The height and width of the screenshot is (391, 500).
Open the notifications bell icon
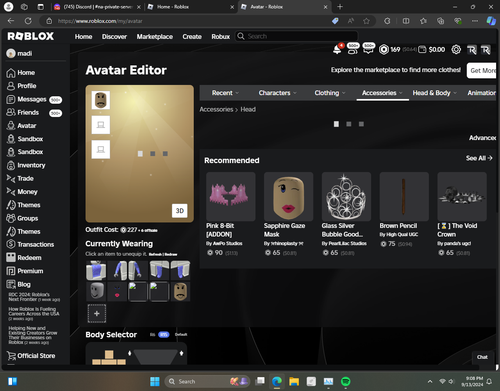[337, 50]
